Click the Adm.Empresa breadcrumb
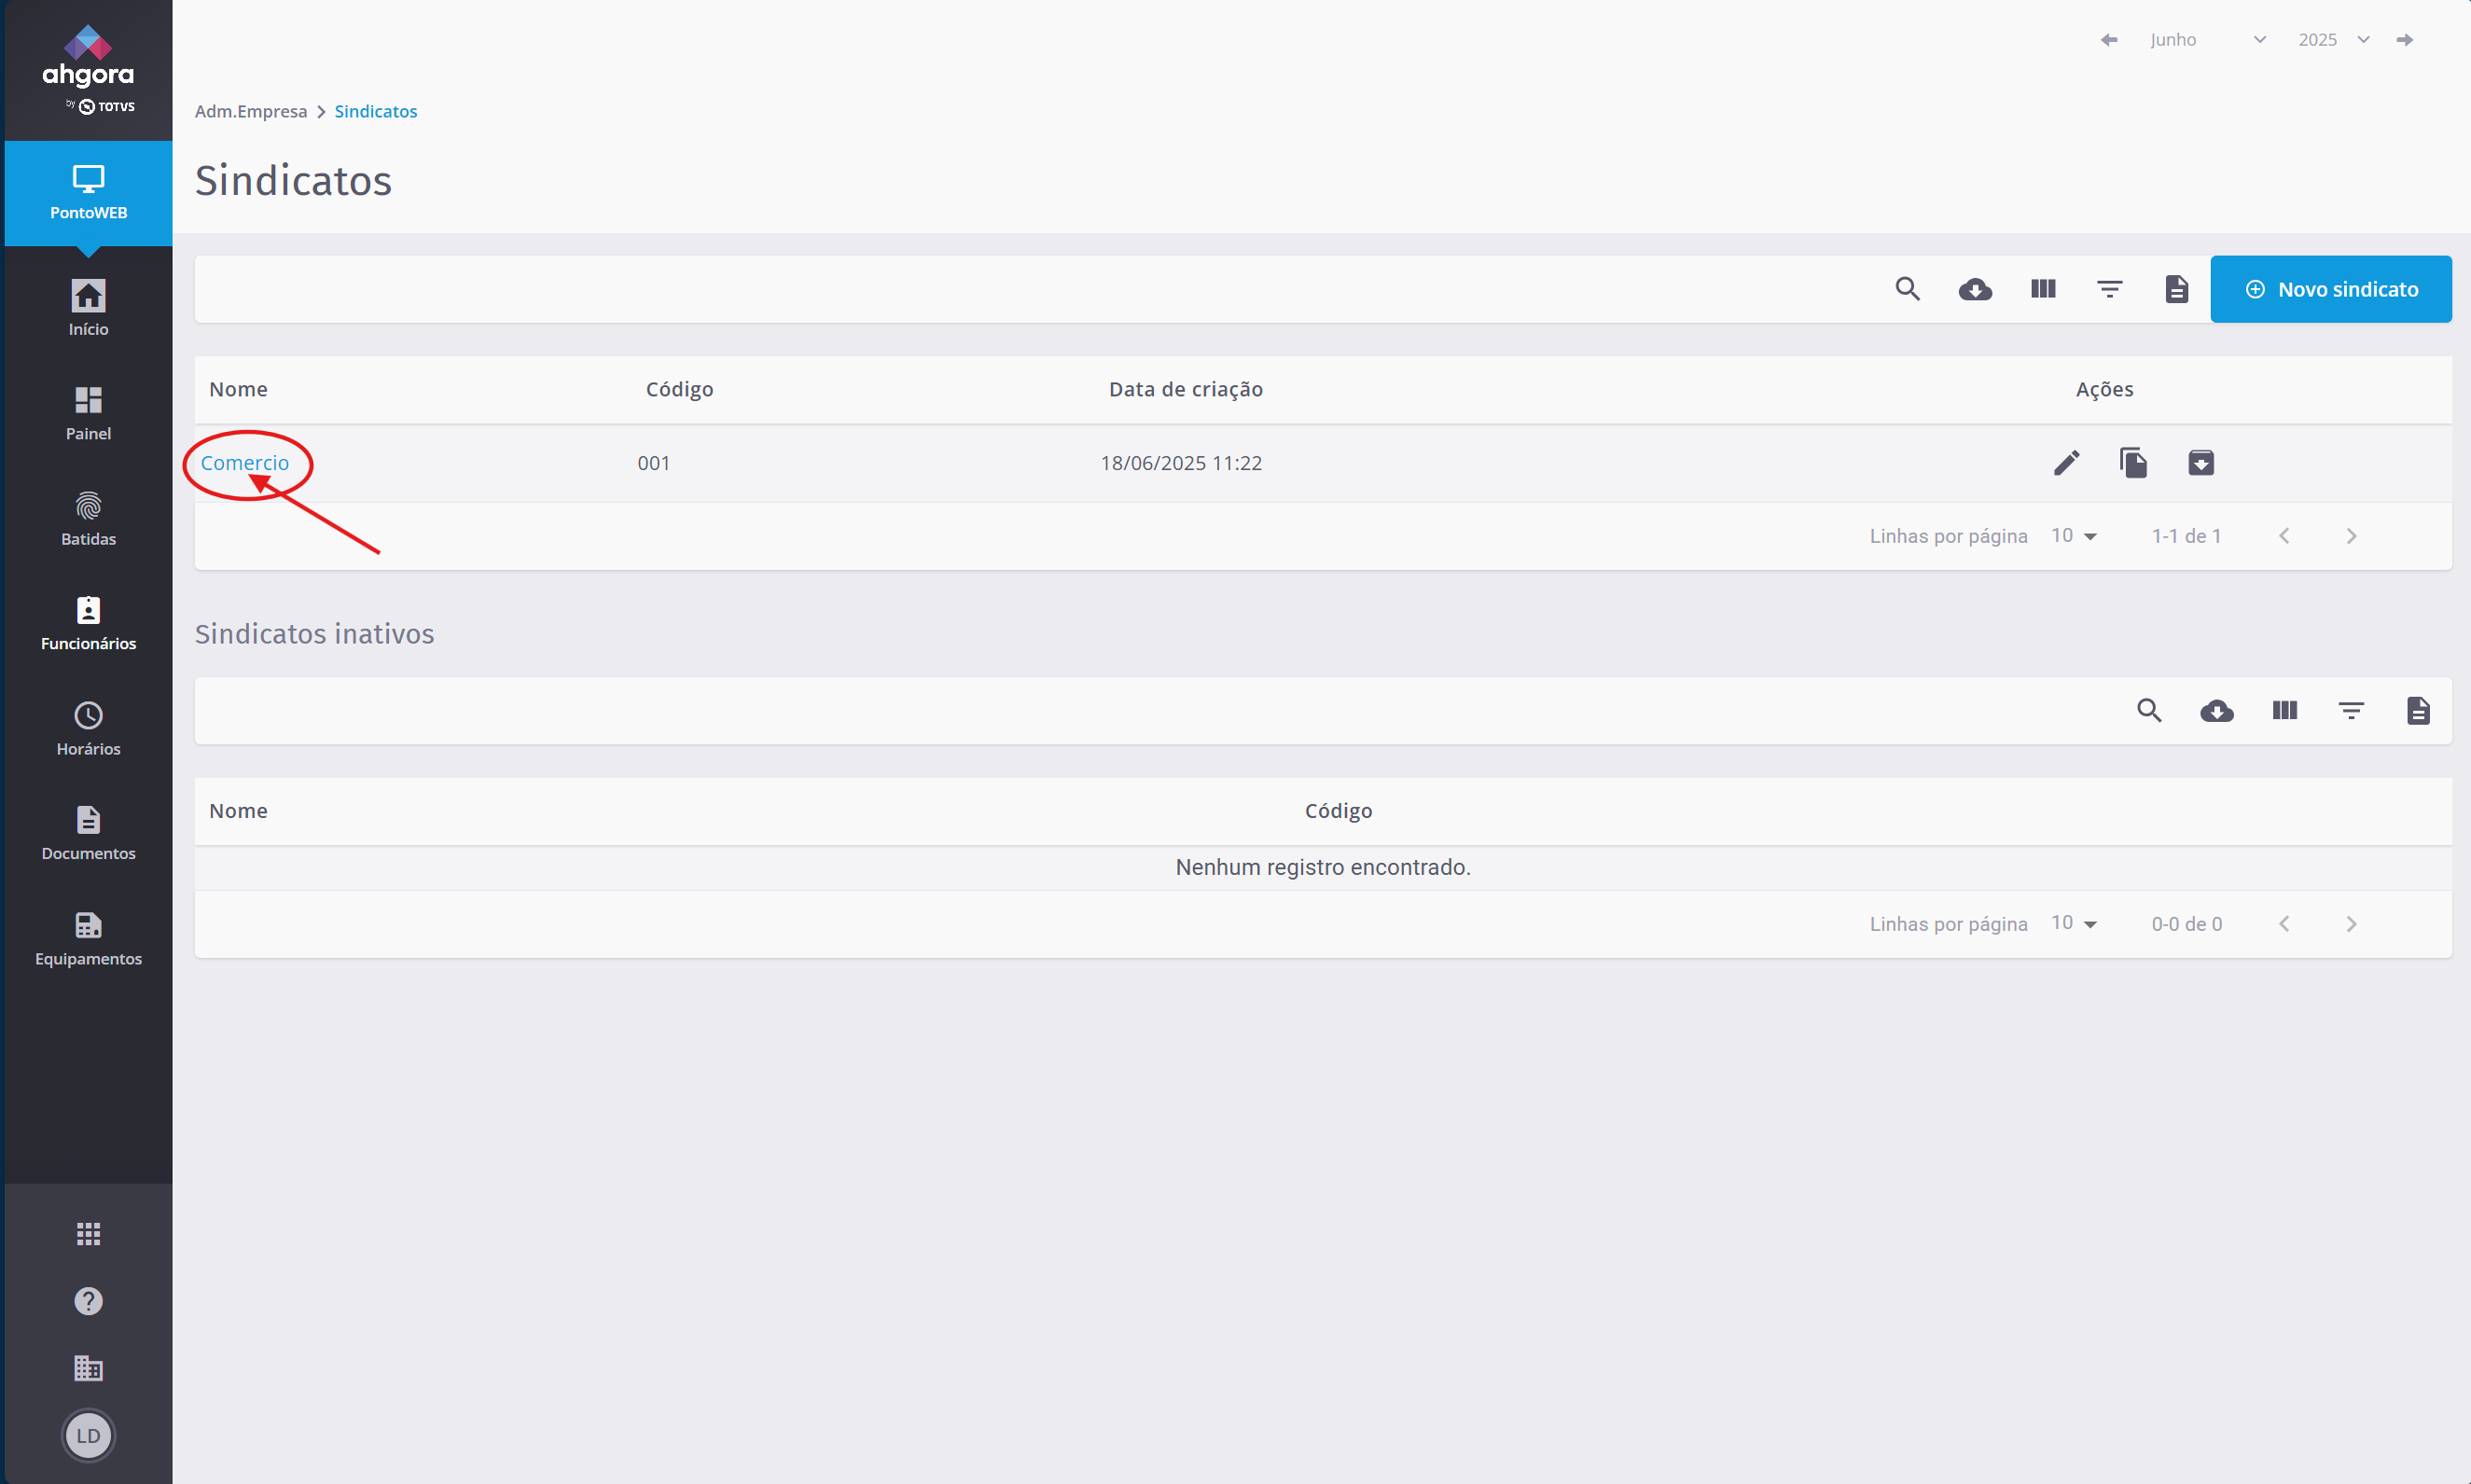Image resolution: width=2471 pixels, height=1484 pixels. click(x=250, y=111)
